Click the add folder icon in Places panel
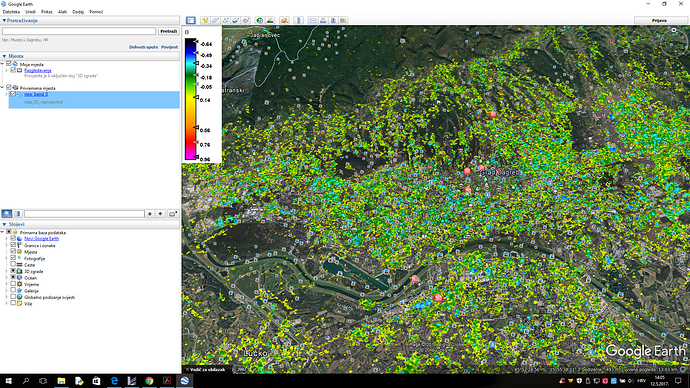This screenshot has height=388, width=690. 173,214
